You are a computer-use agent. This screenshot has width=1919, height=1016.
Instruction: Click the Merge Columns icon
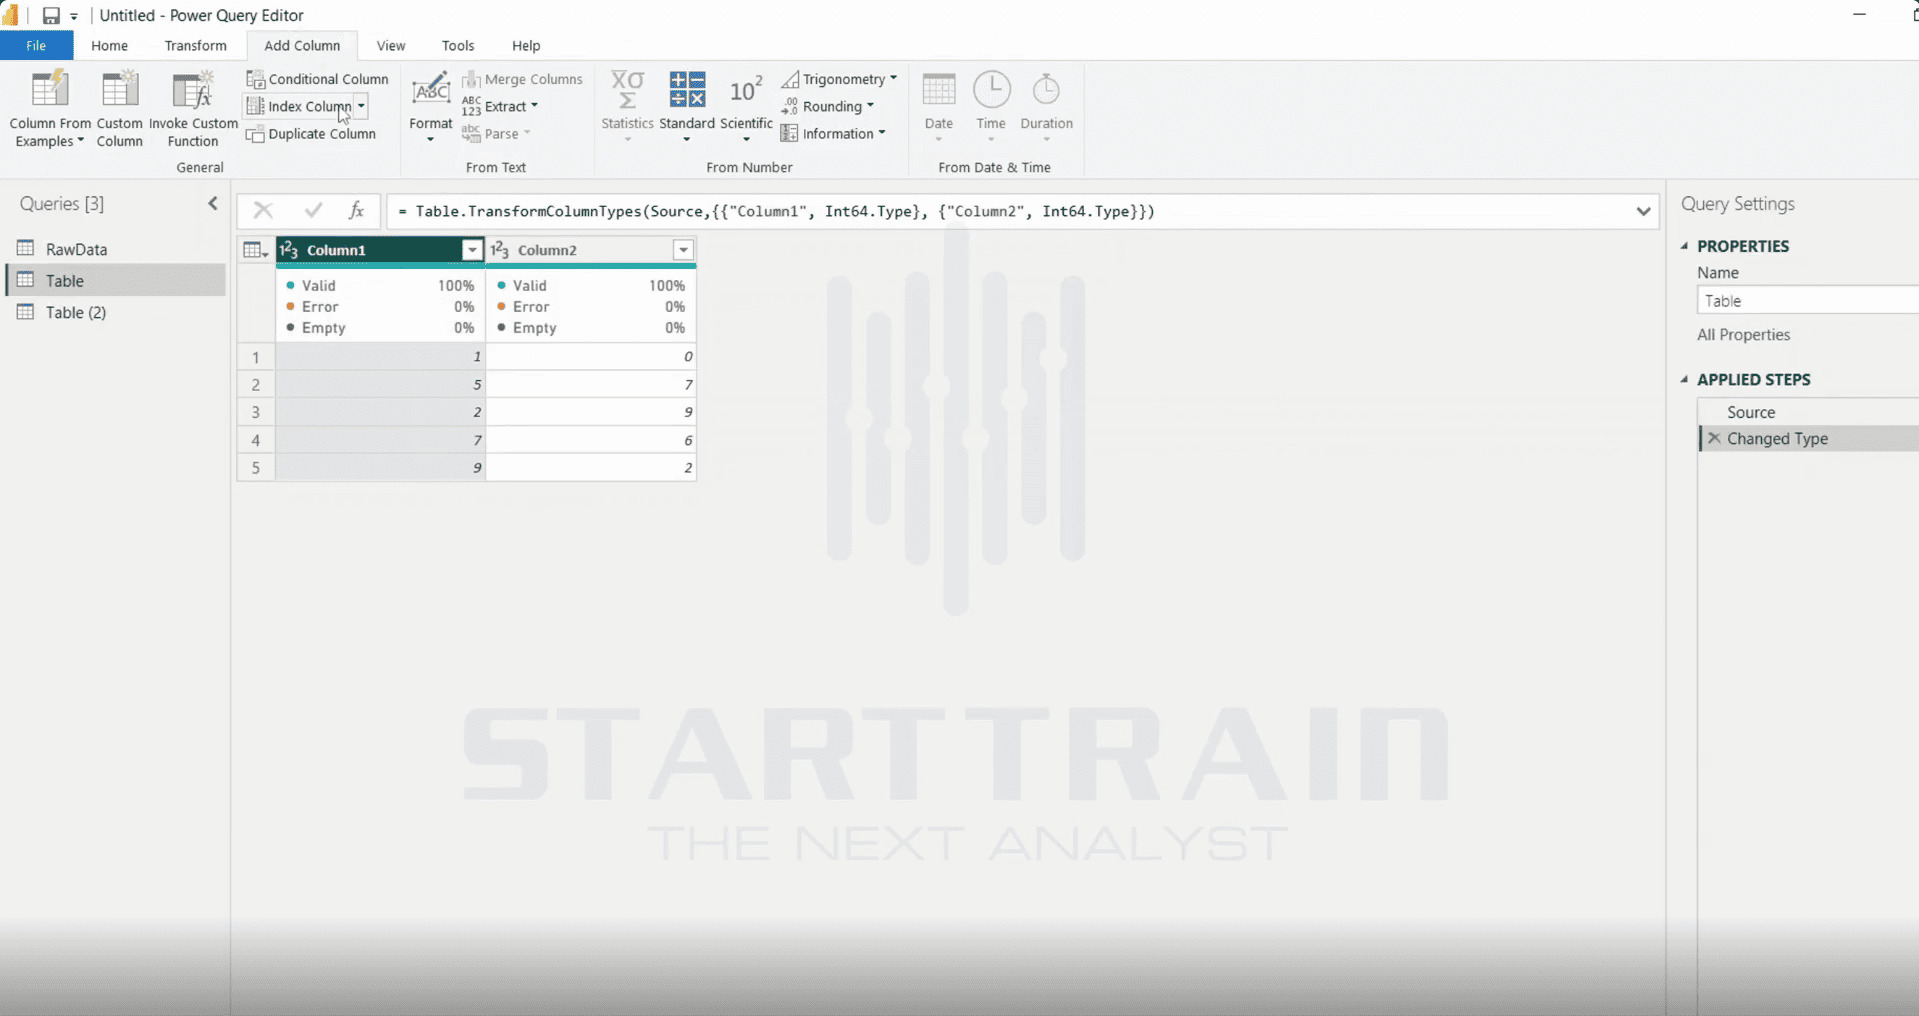point(471,79)
